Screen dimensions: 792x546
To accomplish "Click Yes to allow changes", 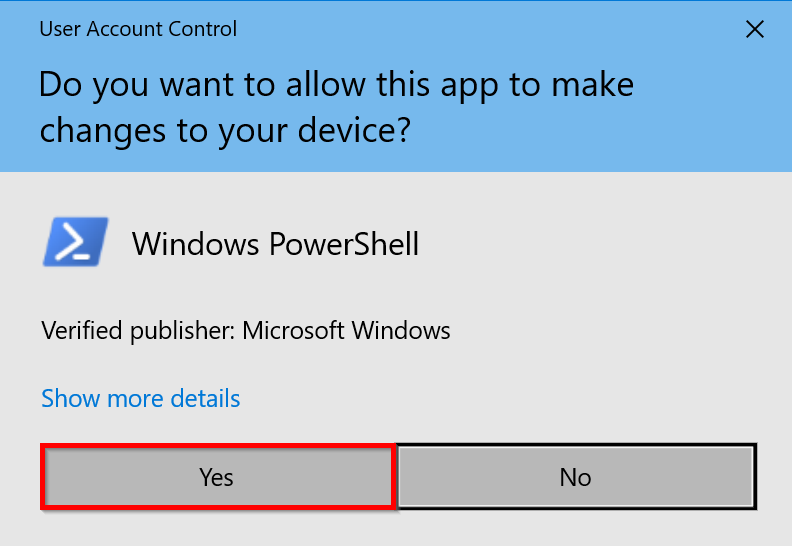I will click(216, 477).
